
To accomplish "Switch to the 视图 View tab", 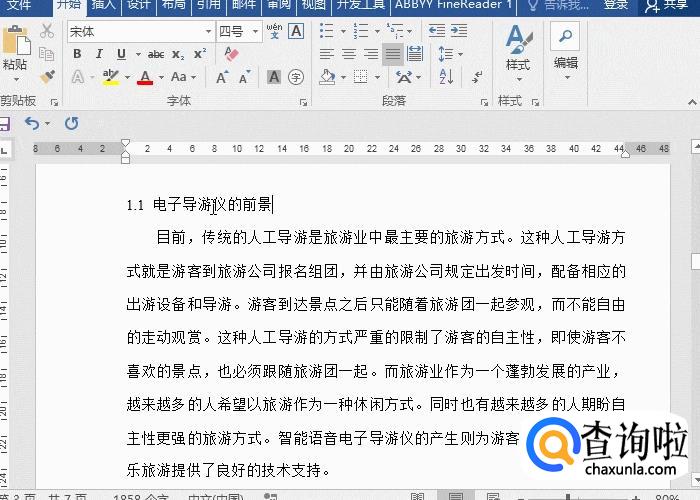I will click(314, 5).
